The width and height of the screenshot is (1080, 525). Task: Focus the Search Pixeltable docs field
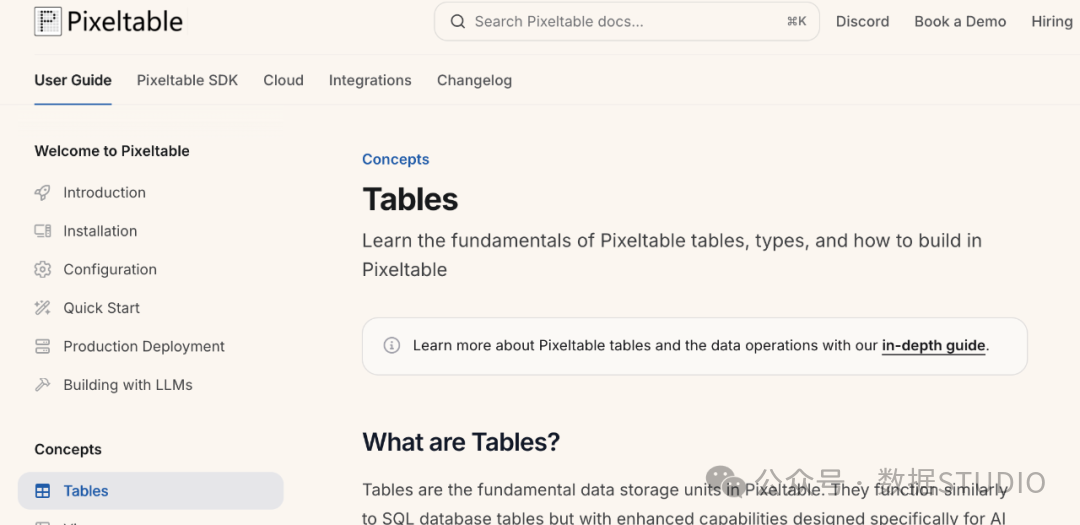(x=627, y=21)
